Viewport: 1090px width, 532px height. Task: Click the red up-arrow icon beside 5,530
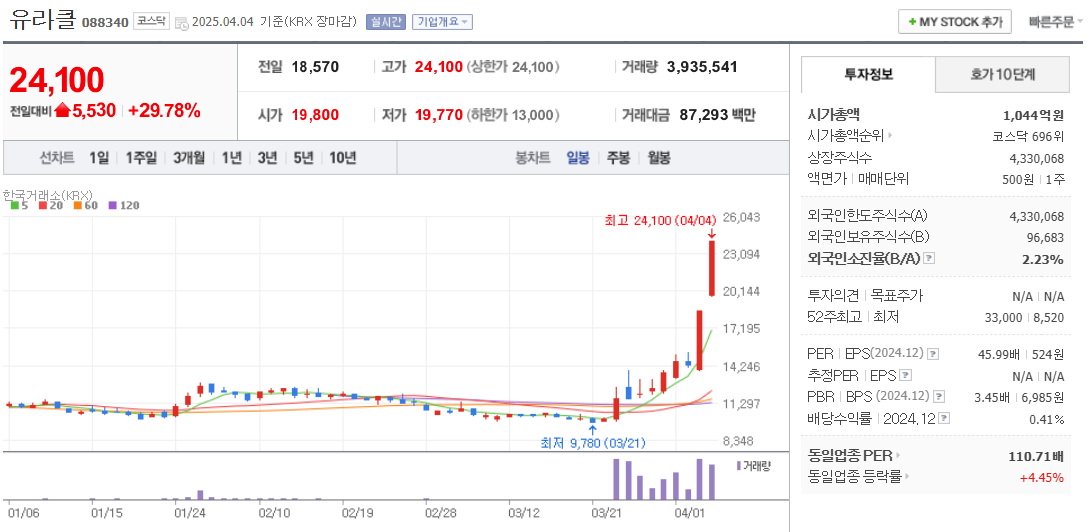[x=63, y=110]
